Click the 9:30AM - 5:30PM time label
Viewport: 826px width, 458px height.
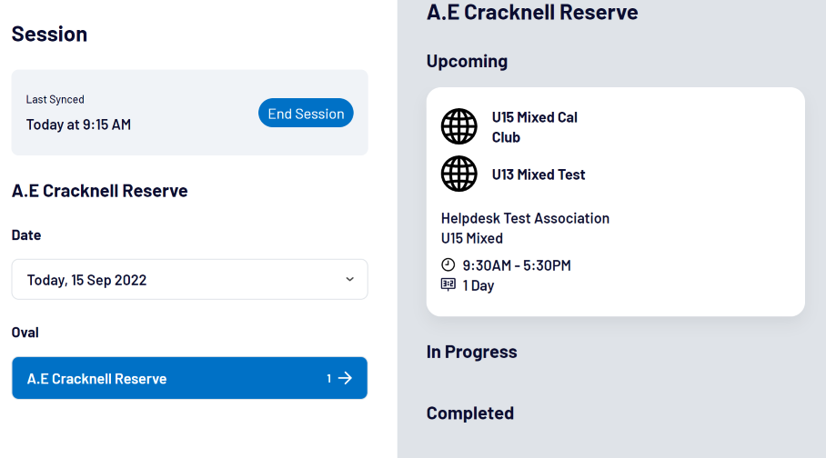pyautogui.click(x=516, y=265)
